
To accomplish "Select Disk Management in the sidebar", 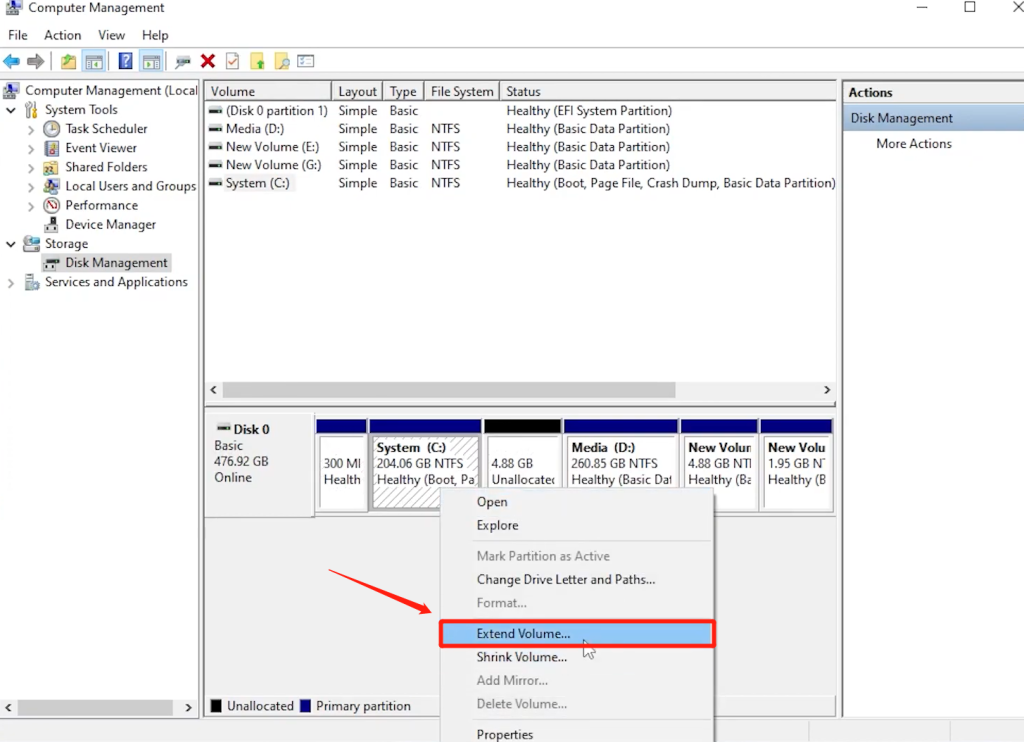I will coord(114,262).
